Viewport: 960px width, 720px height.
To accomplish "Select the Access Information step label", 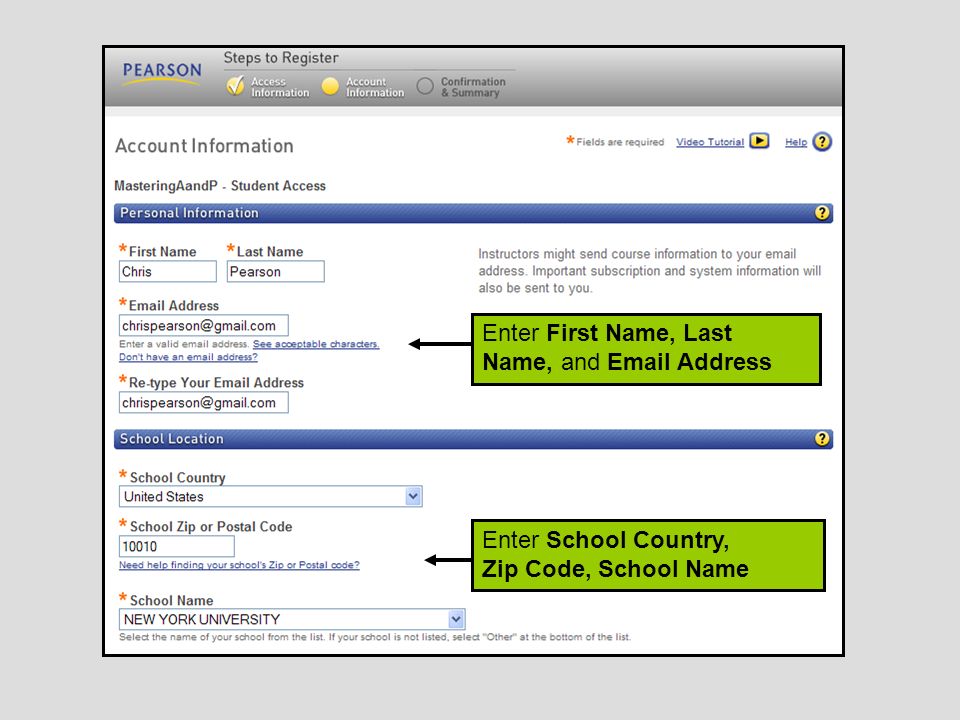I will (x=280, y=87).
